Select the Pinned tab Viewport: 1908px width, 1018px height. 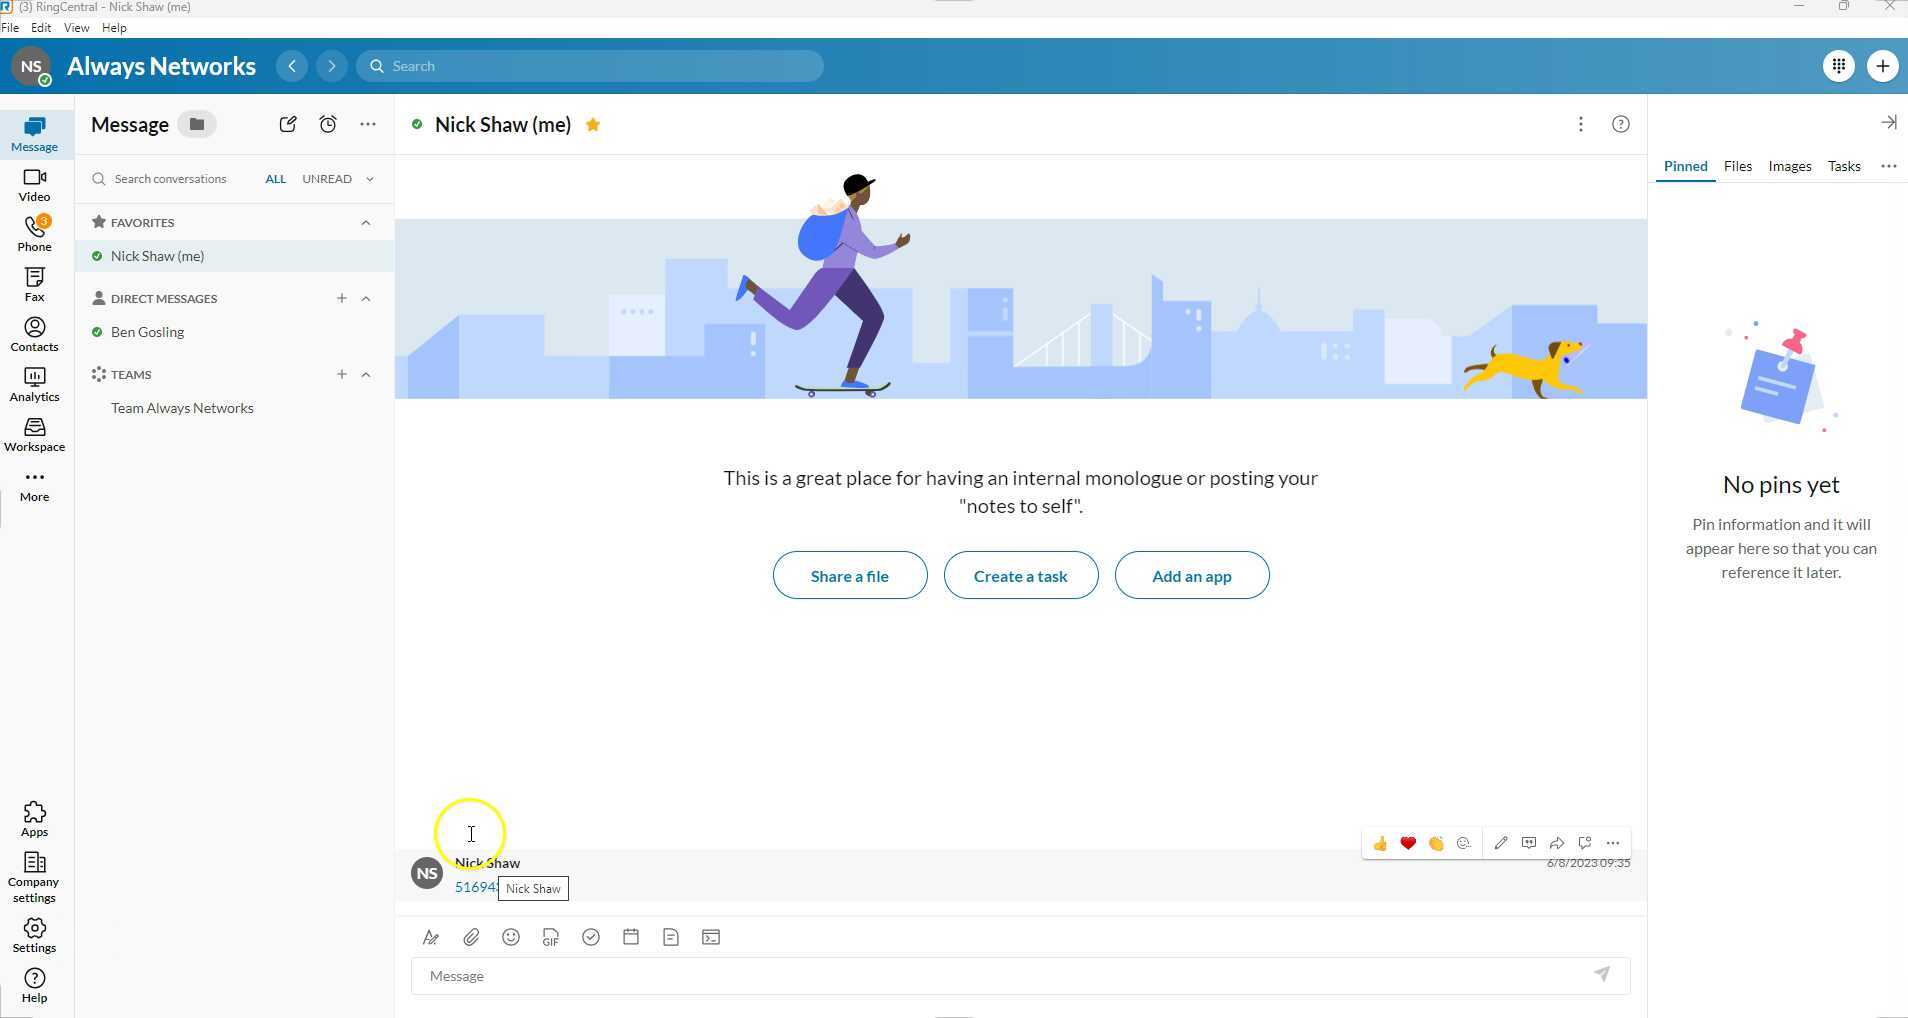click(1686, 167)
